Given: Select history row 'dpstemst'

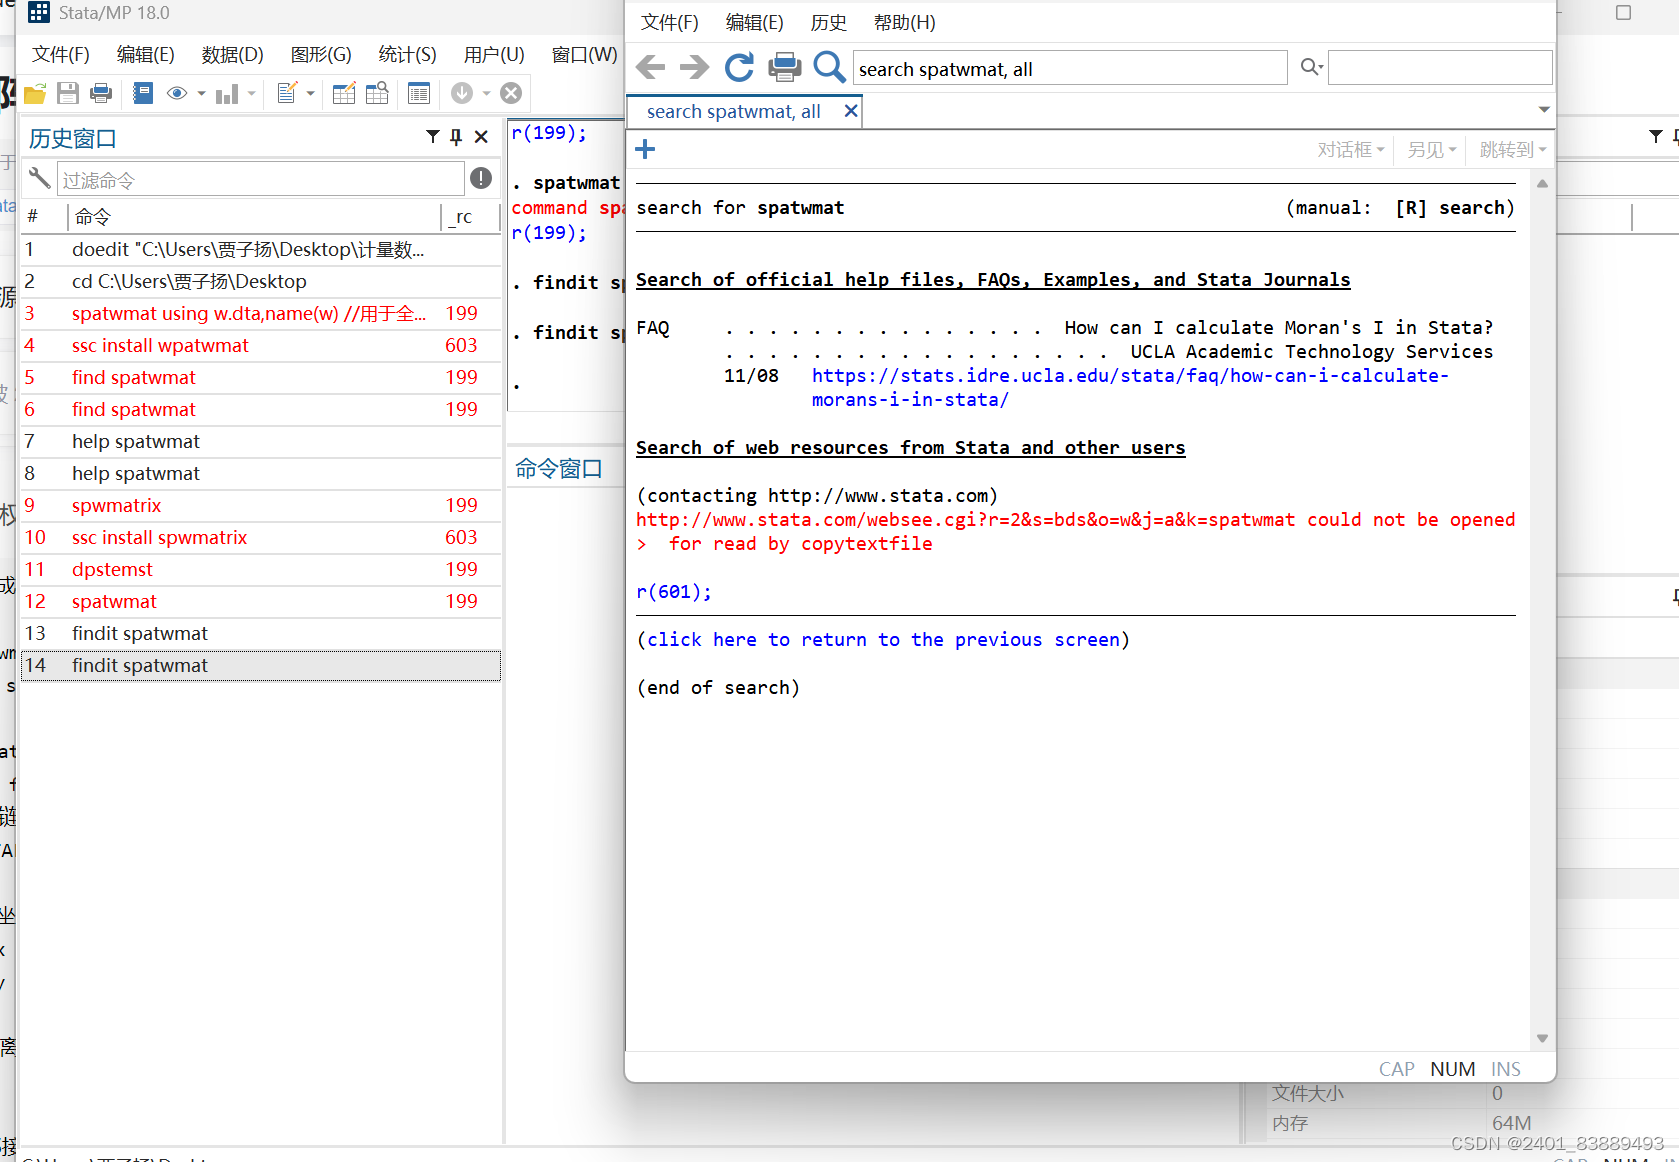Looking at the screenshot, I should [x=261, y=569].
